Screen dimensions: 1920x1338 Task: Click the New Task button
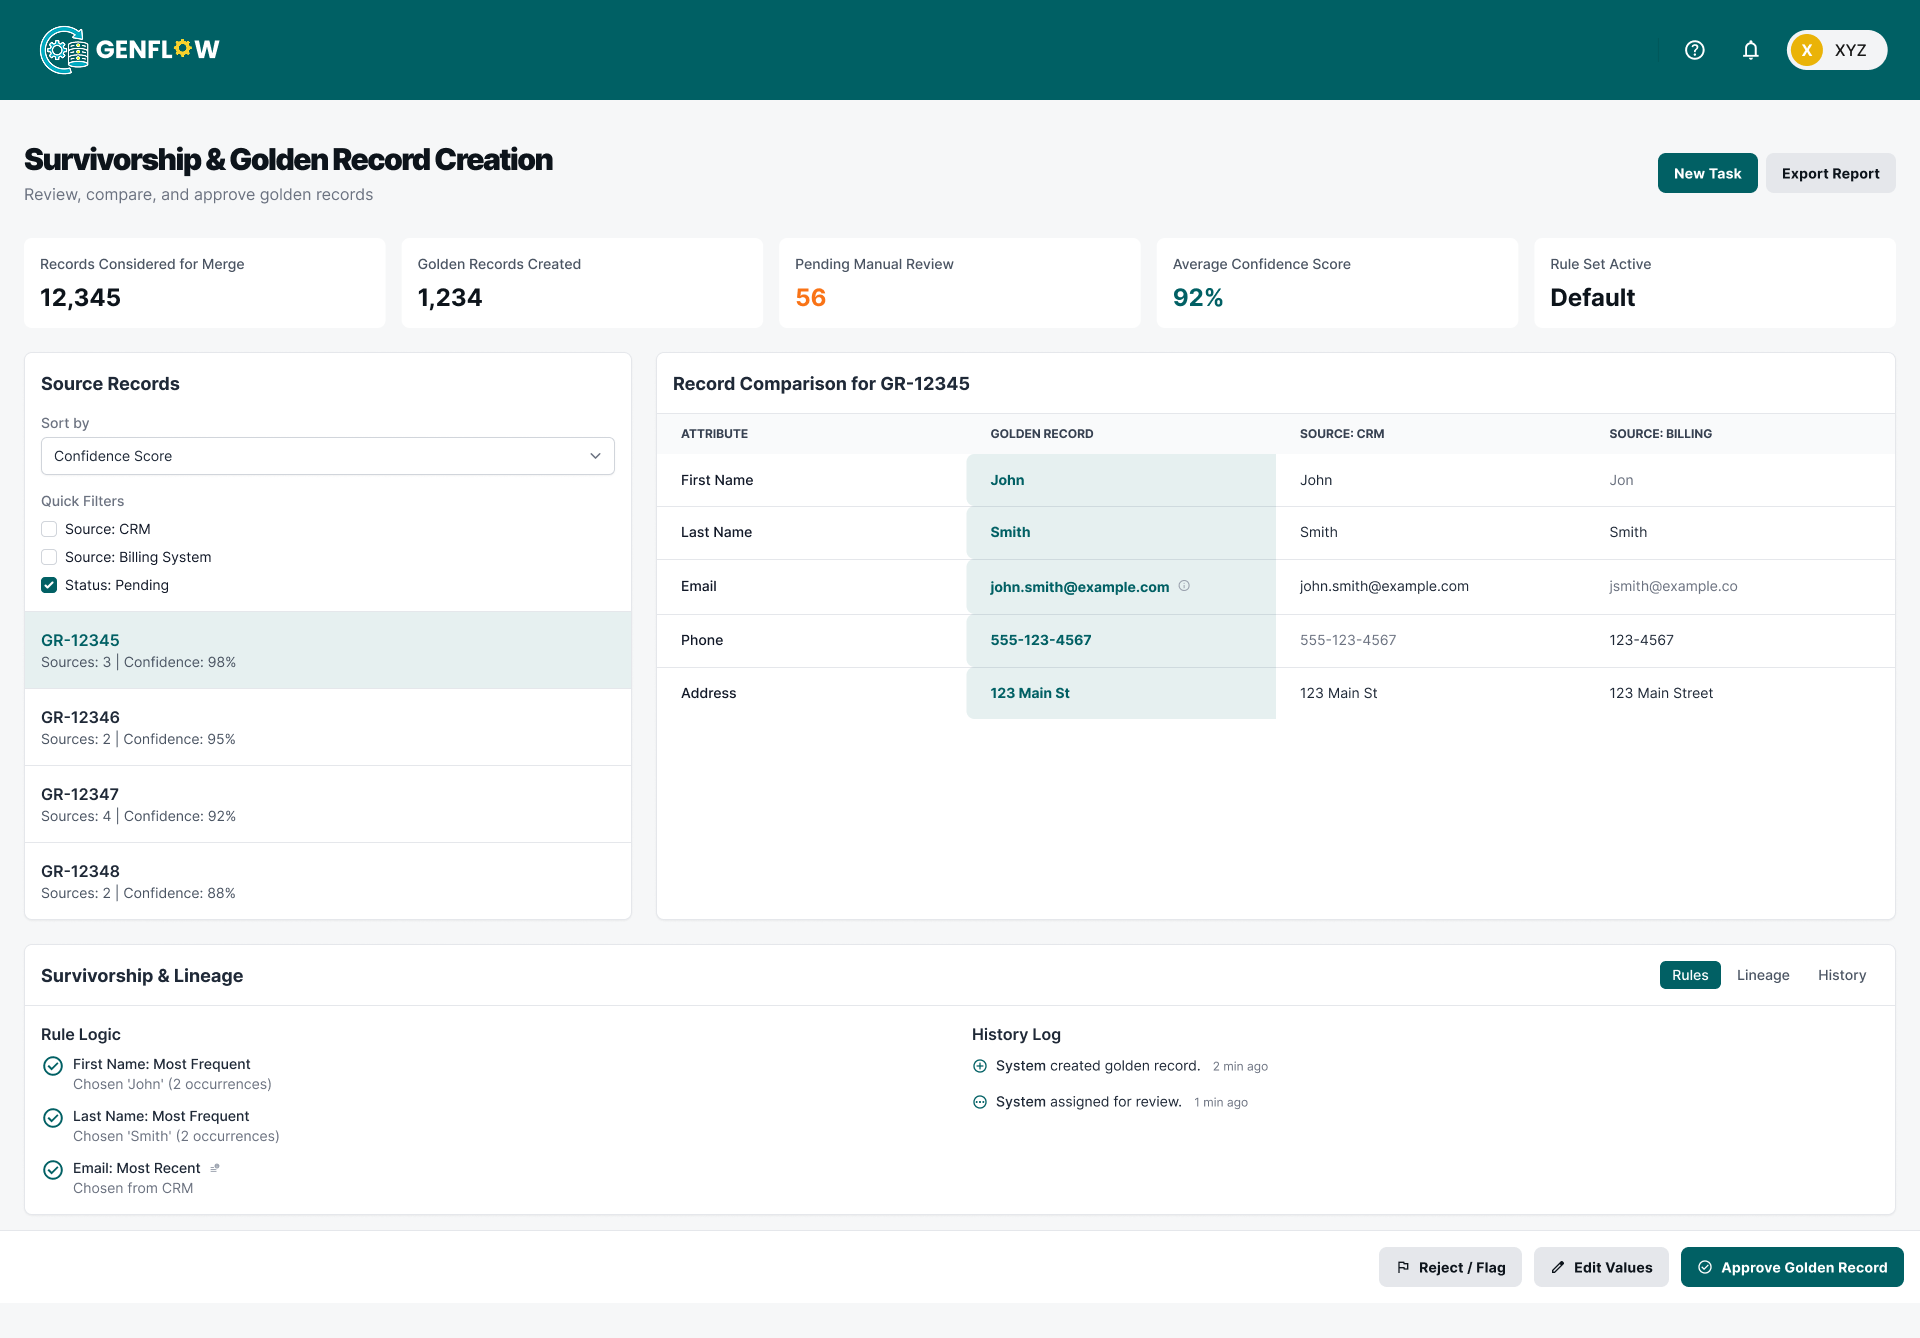pyautogui.click(x=1708, y=173)
